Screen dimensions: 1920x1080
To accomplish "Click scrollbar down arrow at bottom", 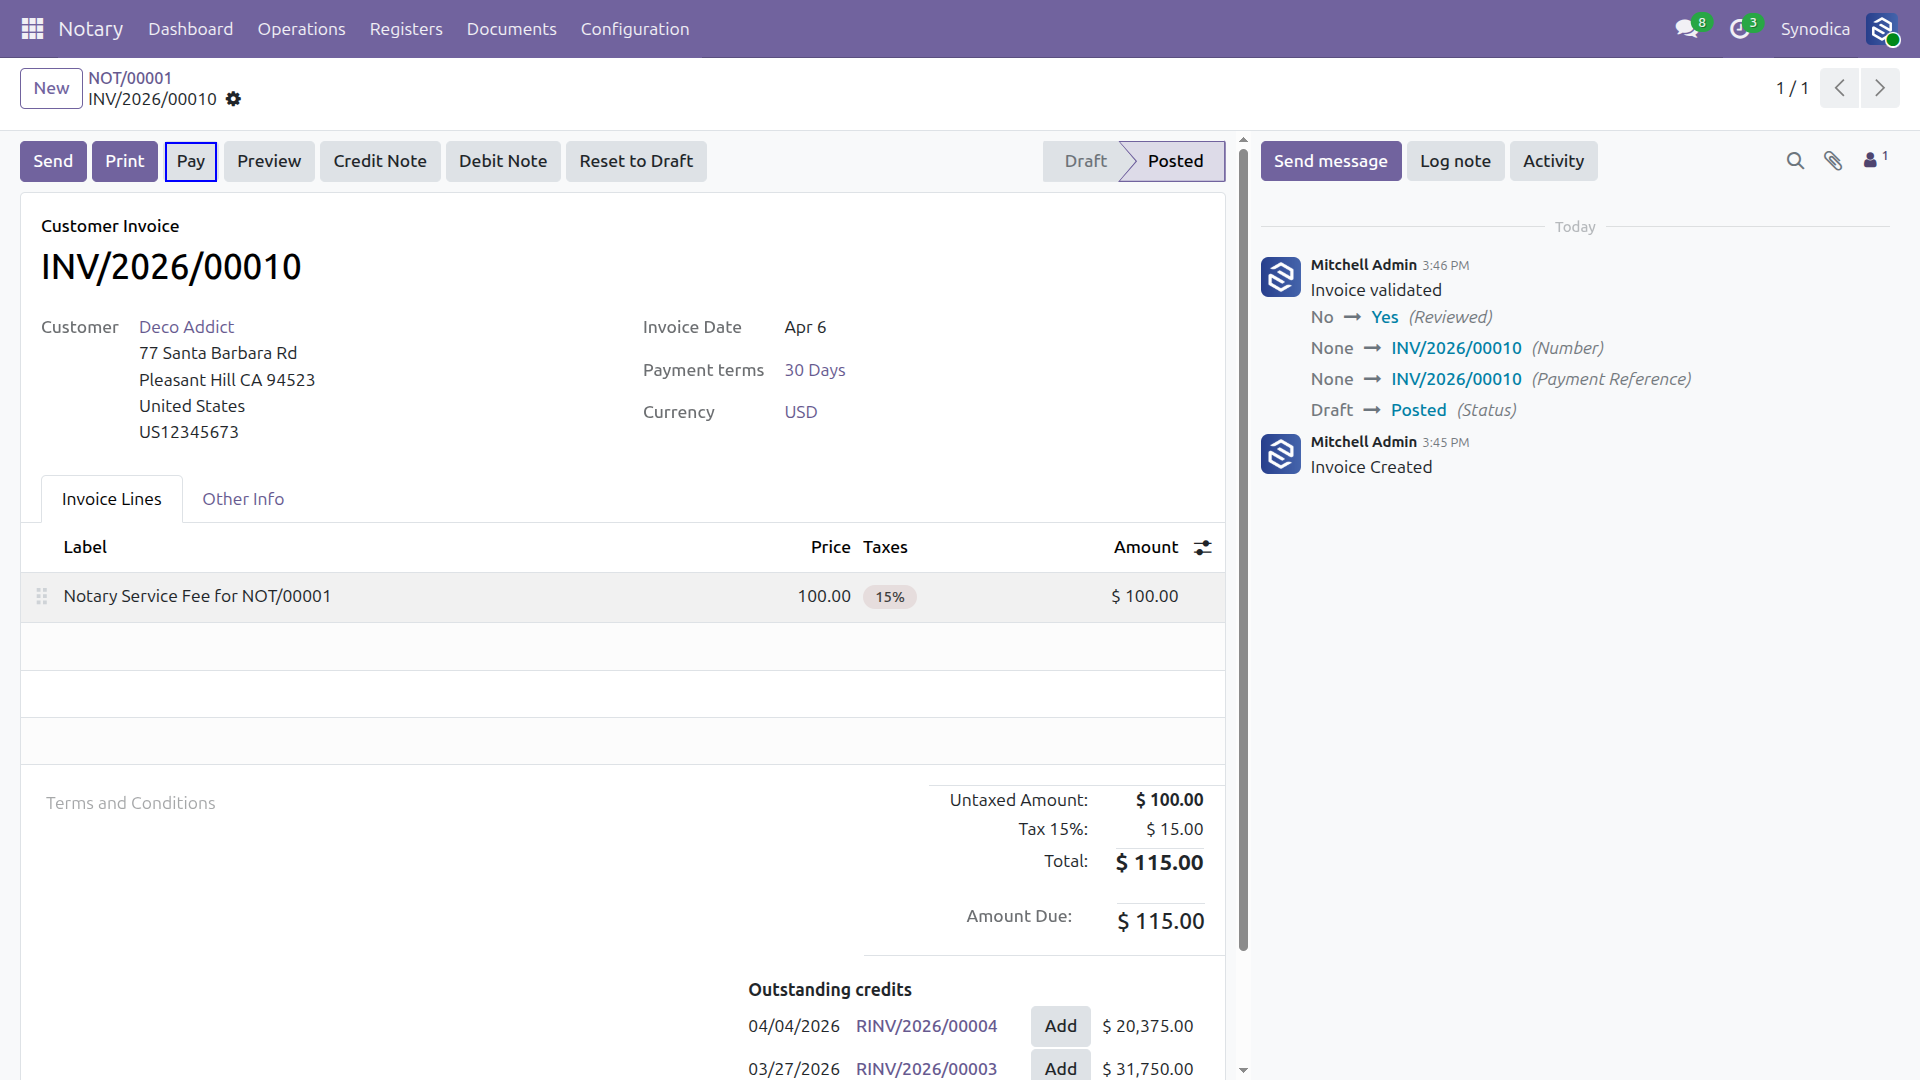I will 1243,1070.
